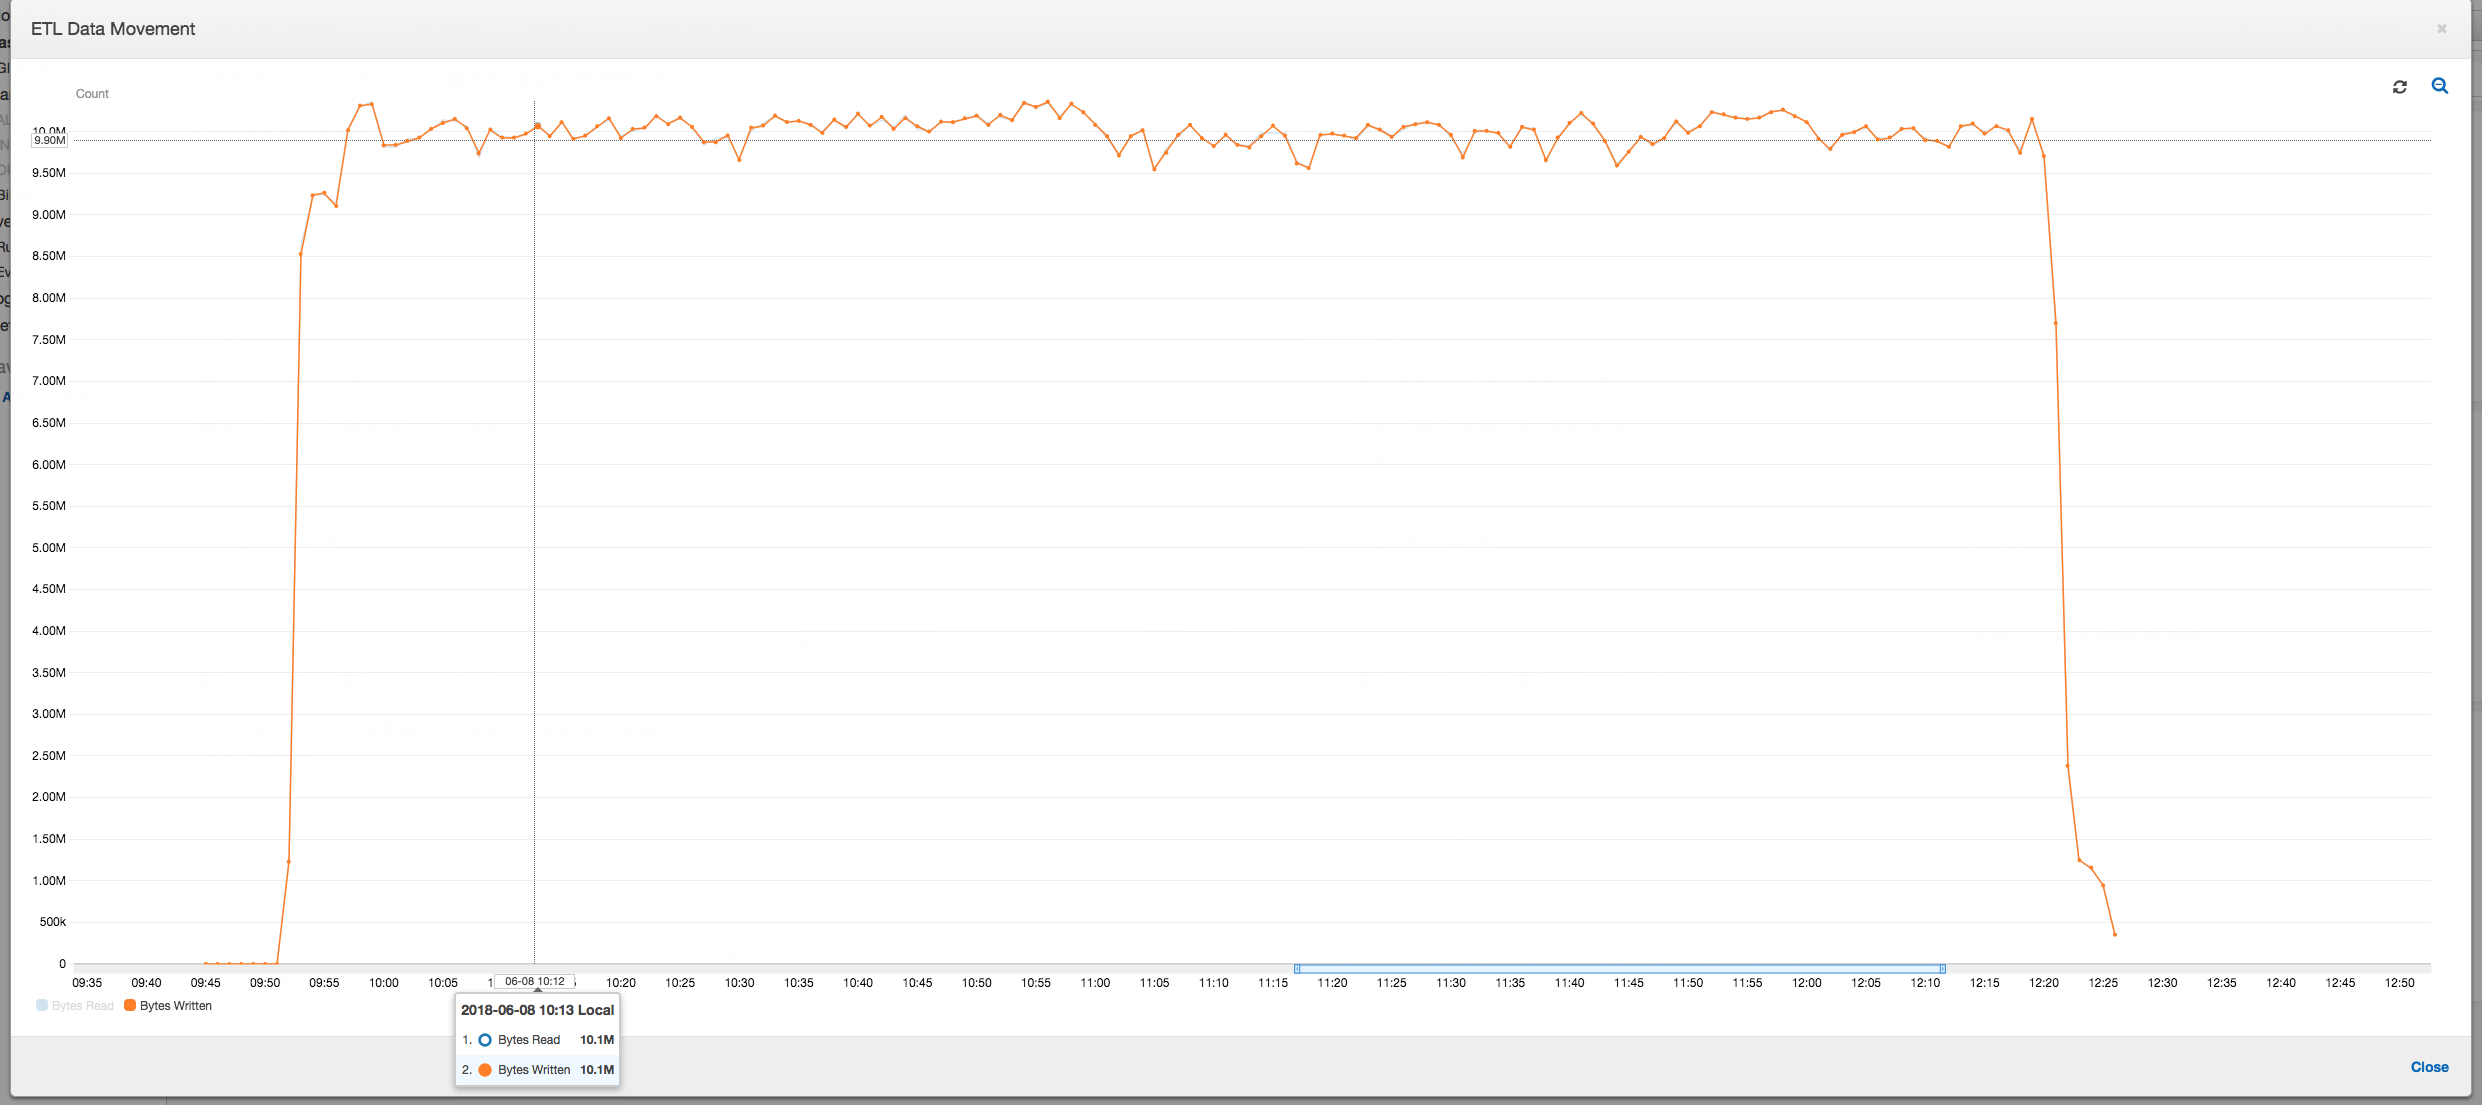The width and height of the screenshot is (2482, 1105).
Task: Click the refresh/reload icon
Action: pos(2401,85)
